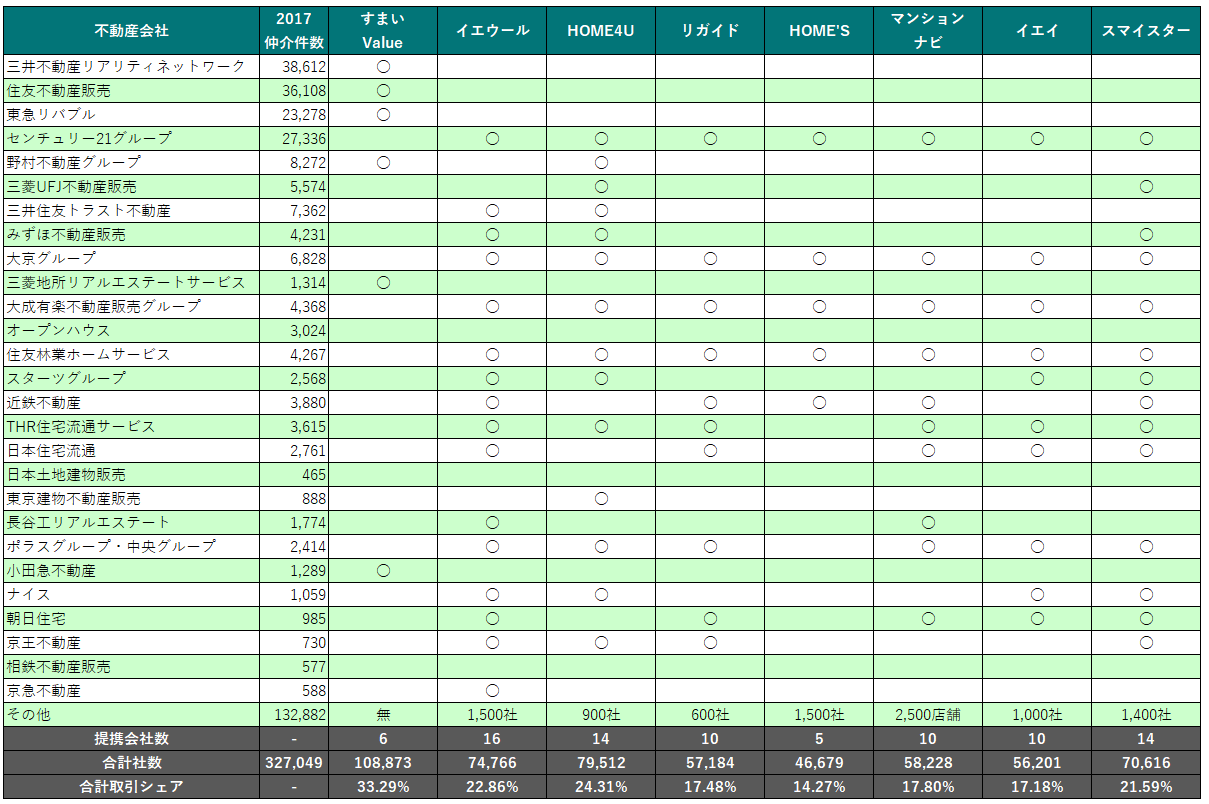Viewport: 1209px width, 804px height.
Task: Select the 不動産会社 column header
Action: [131, 30]
